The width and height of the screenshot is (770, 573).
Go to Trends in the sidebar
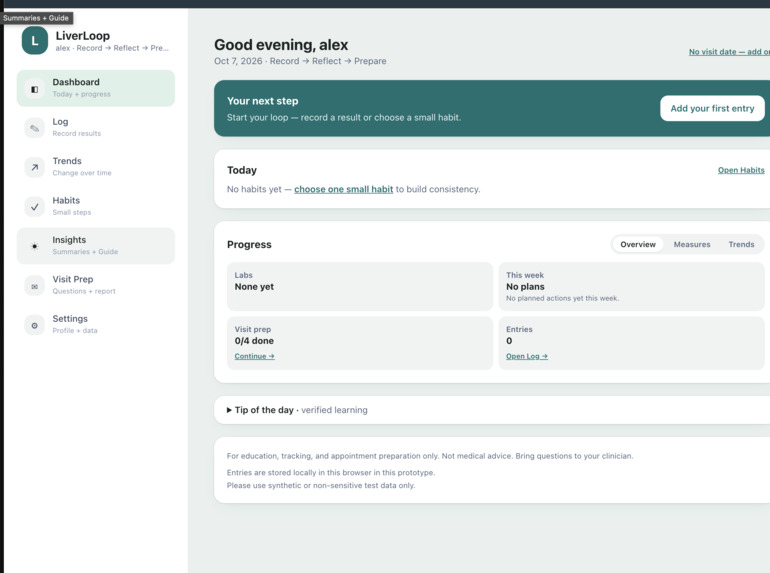point(96,166)
